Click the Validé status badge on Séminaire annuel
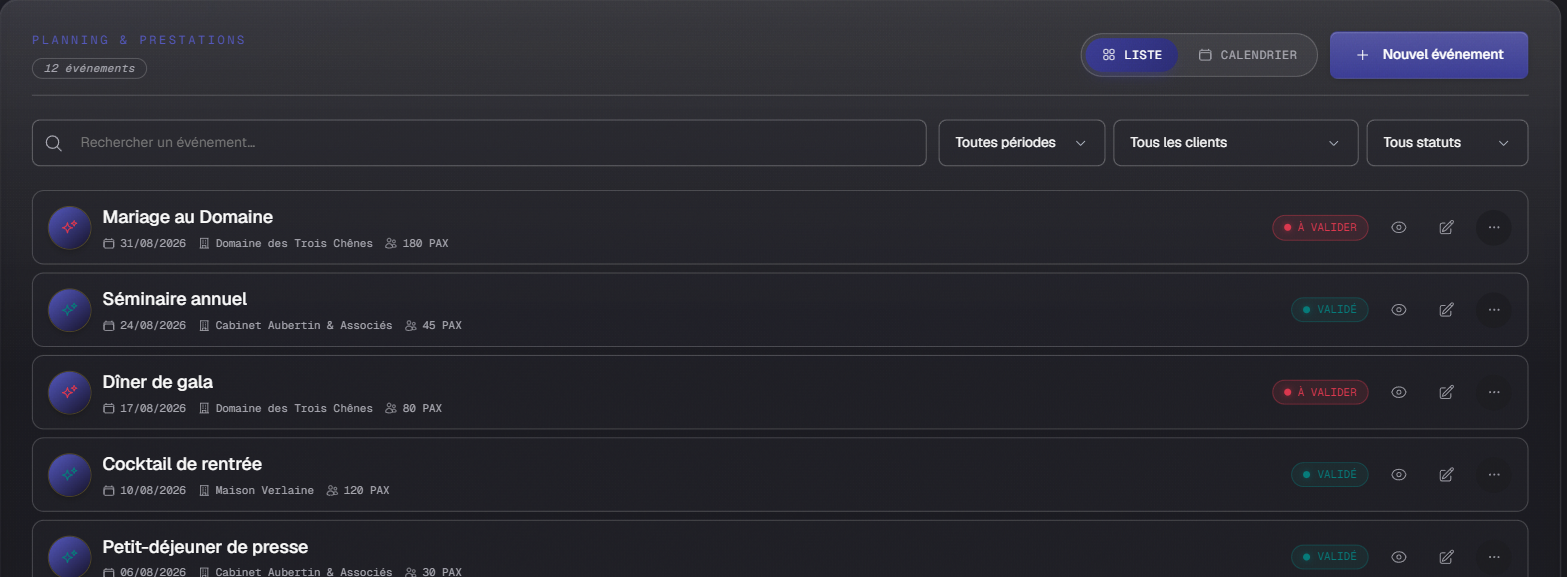 click(1329, 310)
